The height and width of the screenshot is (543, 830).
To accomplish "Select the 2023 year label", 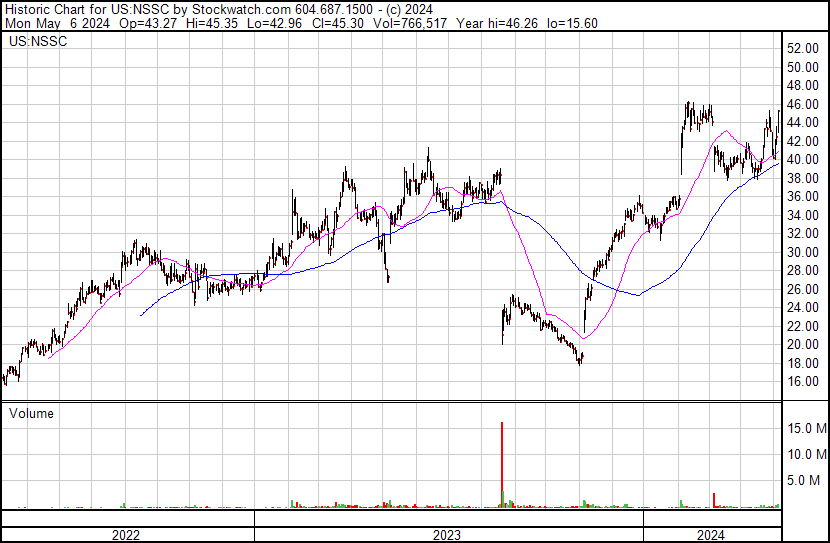I will click(x=447, y=535).
